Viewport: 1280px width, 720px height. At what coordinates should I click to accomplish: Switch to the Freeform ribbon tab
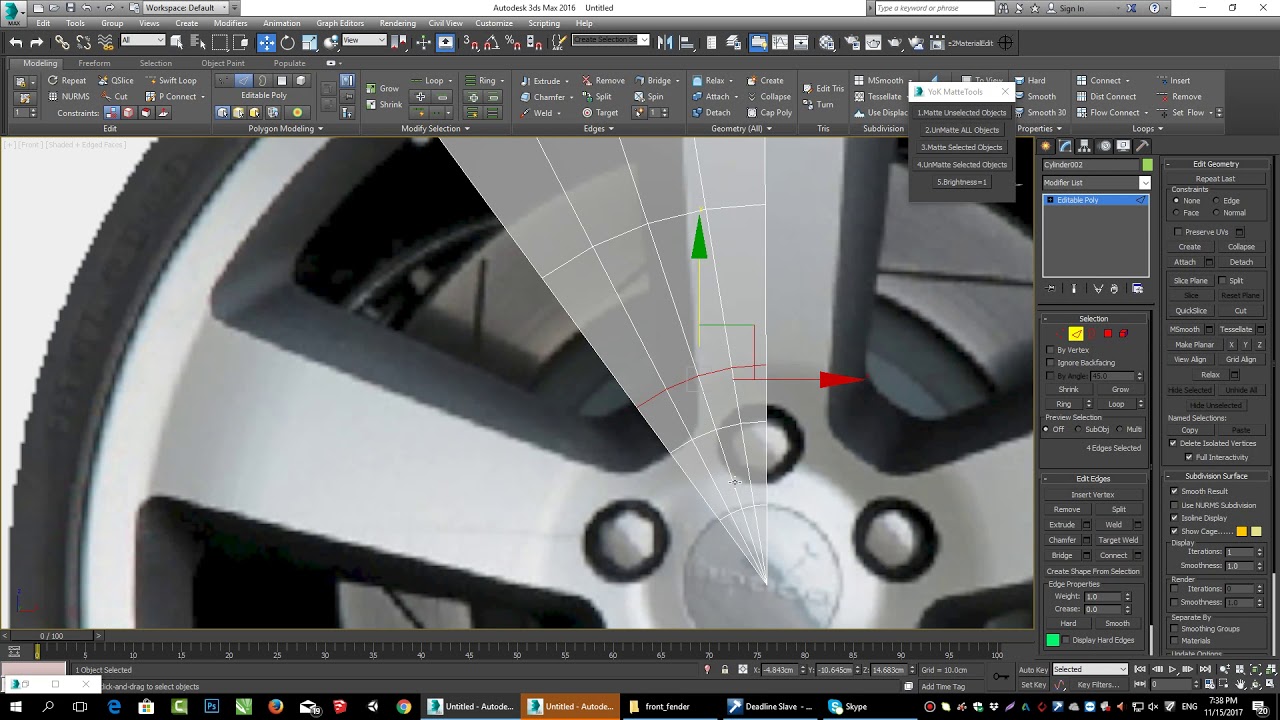coord(94,63)
